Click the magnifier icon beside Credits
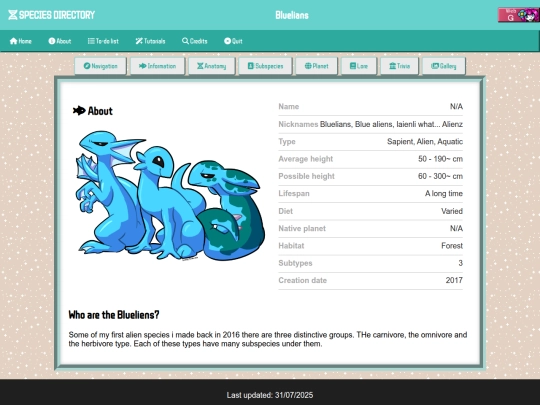Screen dimensions: 540x405 185,41
